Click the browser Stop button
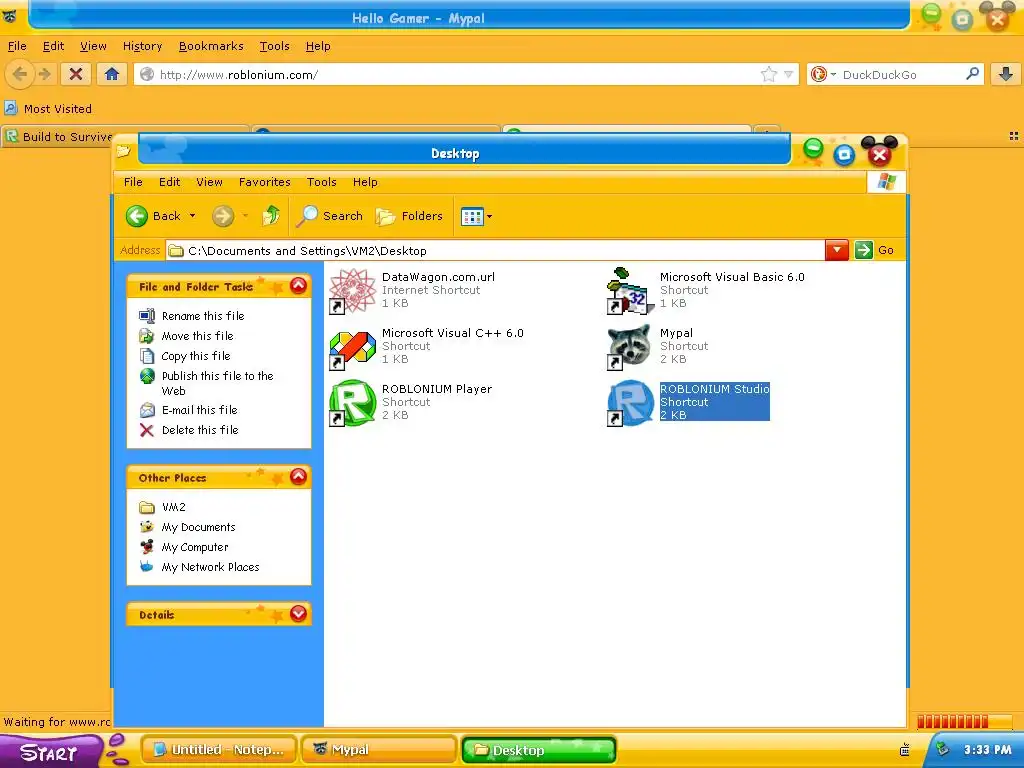Viewport: 1024px width, 768px height. click(x=76, y=74)
